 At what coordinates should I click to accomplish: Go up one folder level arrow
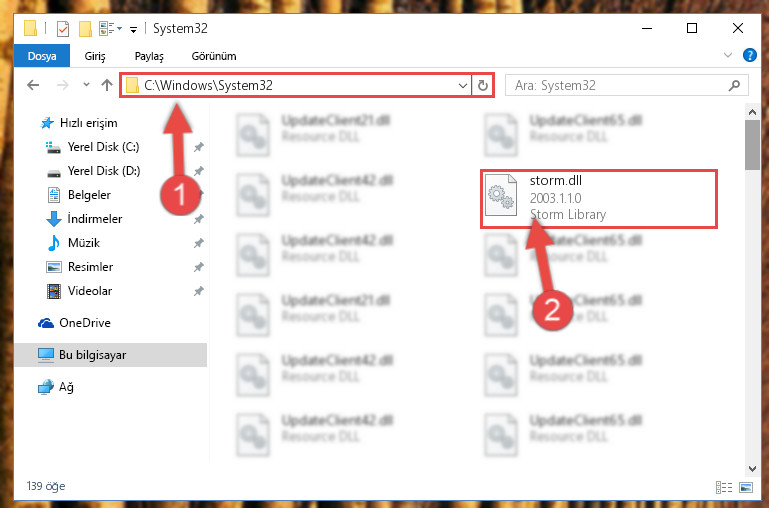(x=107, y=85)
